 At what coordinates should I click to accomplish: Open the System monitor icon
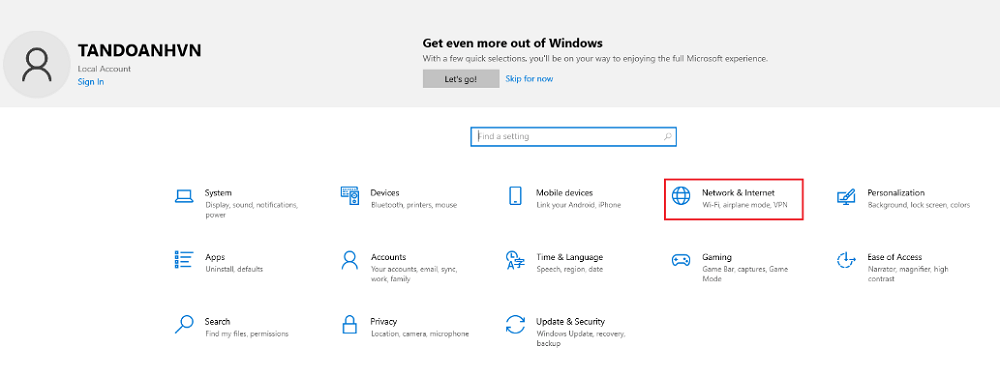[184, 196]
